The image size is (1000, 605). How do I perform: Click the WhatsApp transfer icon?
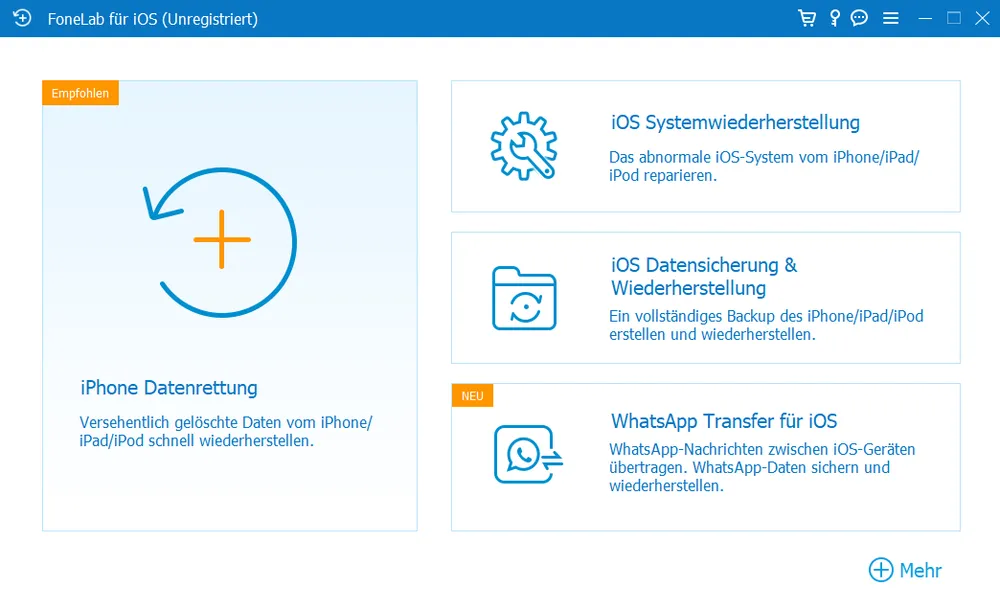[x=528, y=454]
